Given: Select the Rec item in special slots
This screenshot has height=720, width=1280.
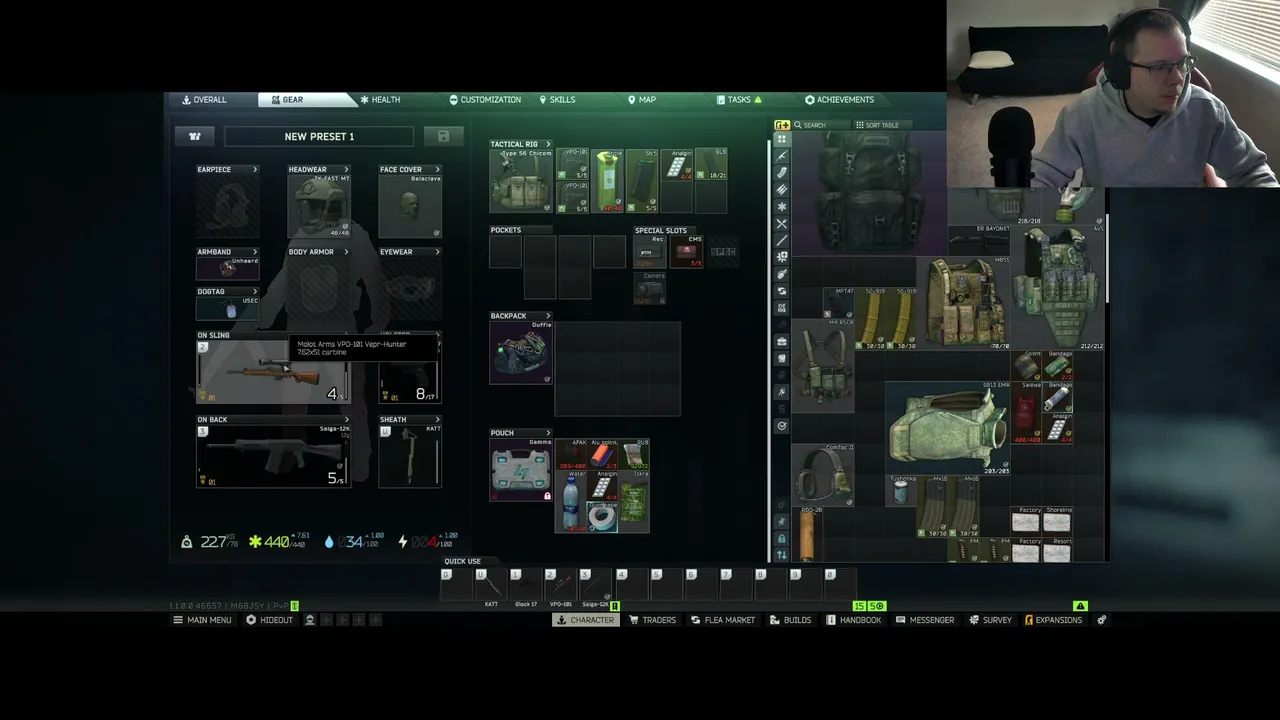Looking at the screenshot, I should click(x=648, y=250).
